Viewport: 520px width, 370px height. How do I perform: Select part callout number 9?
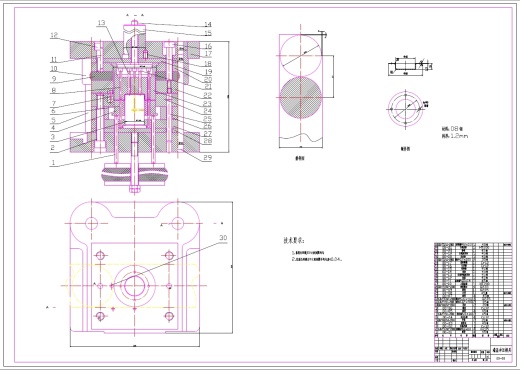[54, 79]
